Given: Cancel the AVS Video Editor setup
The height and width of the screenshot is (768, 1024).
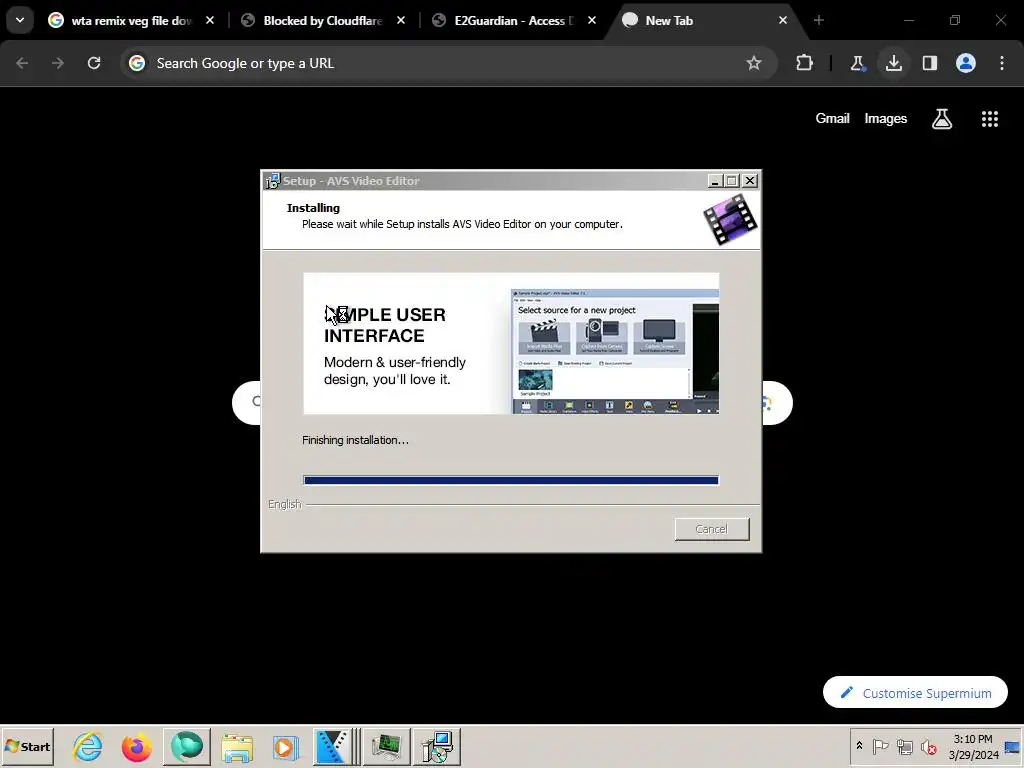Looking at the screenshot, I should 712,529.
